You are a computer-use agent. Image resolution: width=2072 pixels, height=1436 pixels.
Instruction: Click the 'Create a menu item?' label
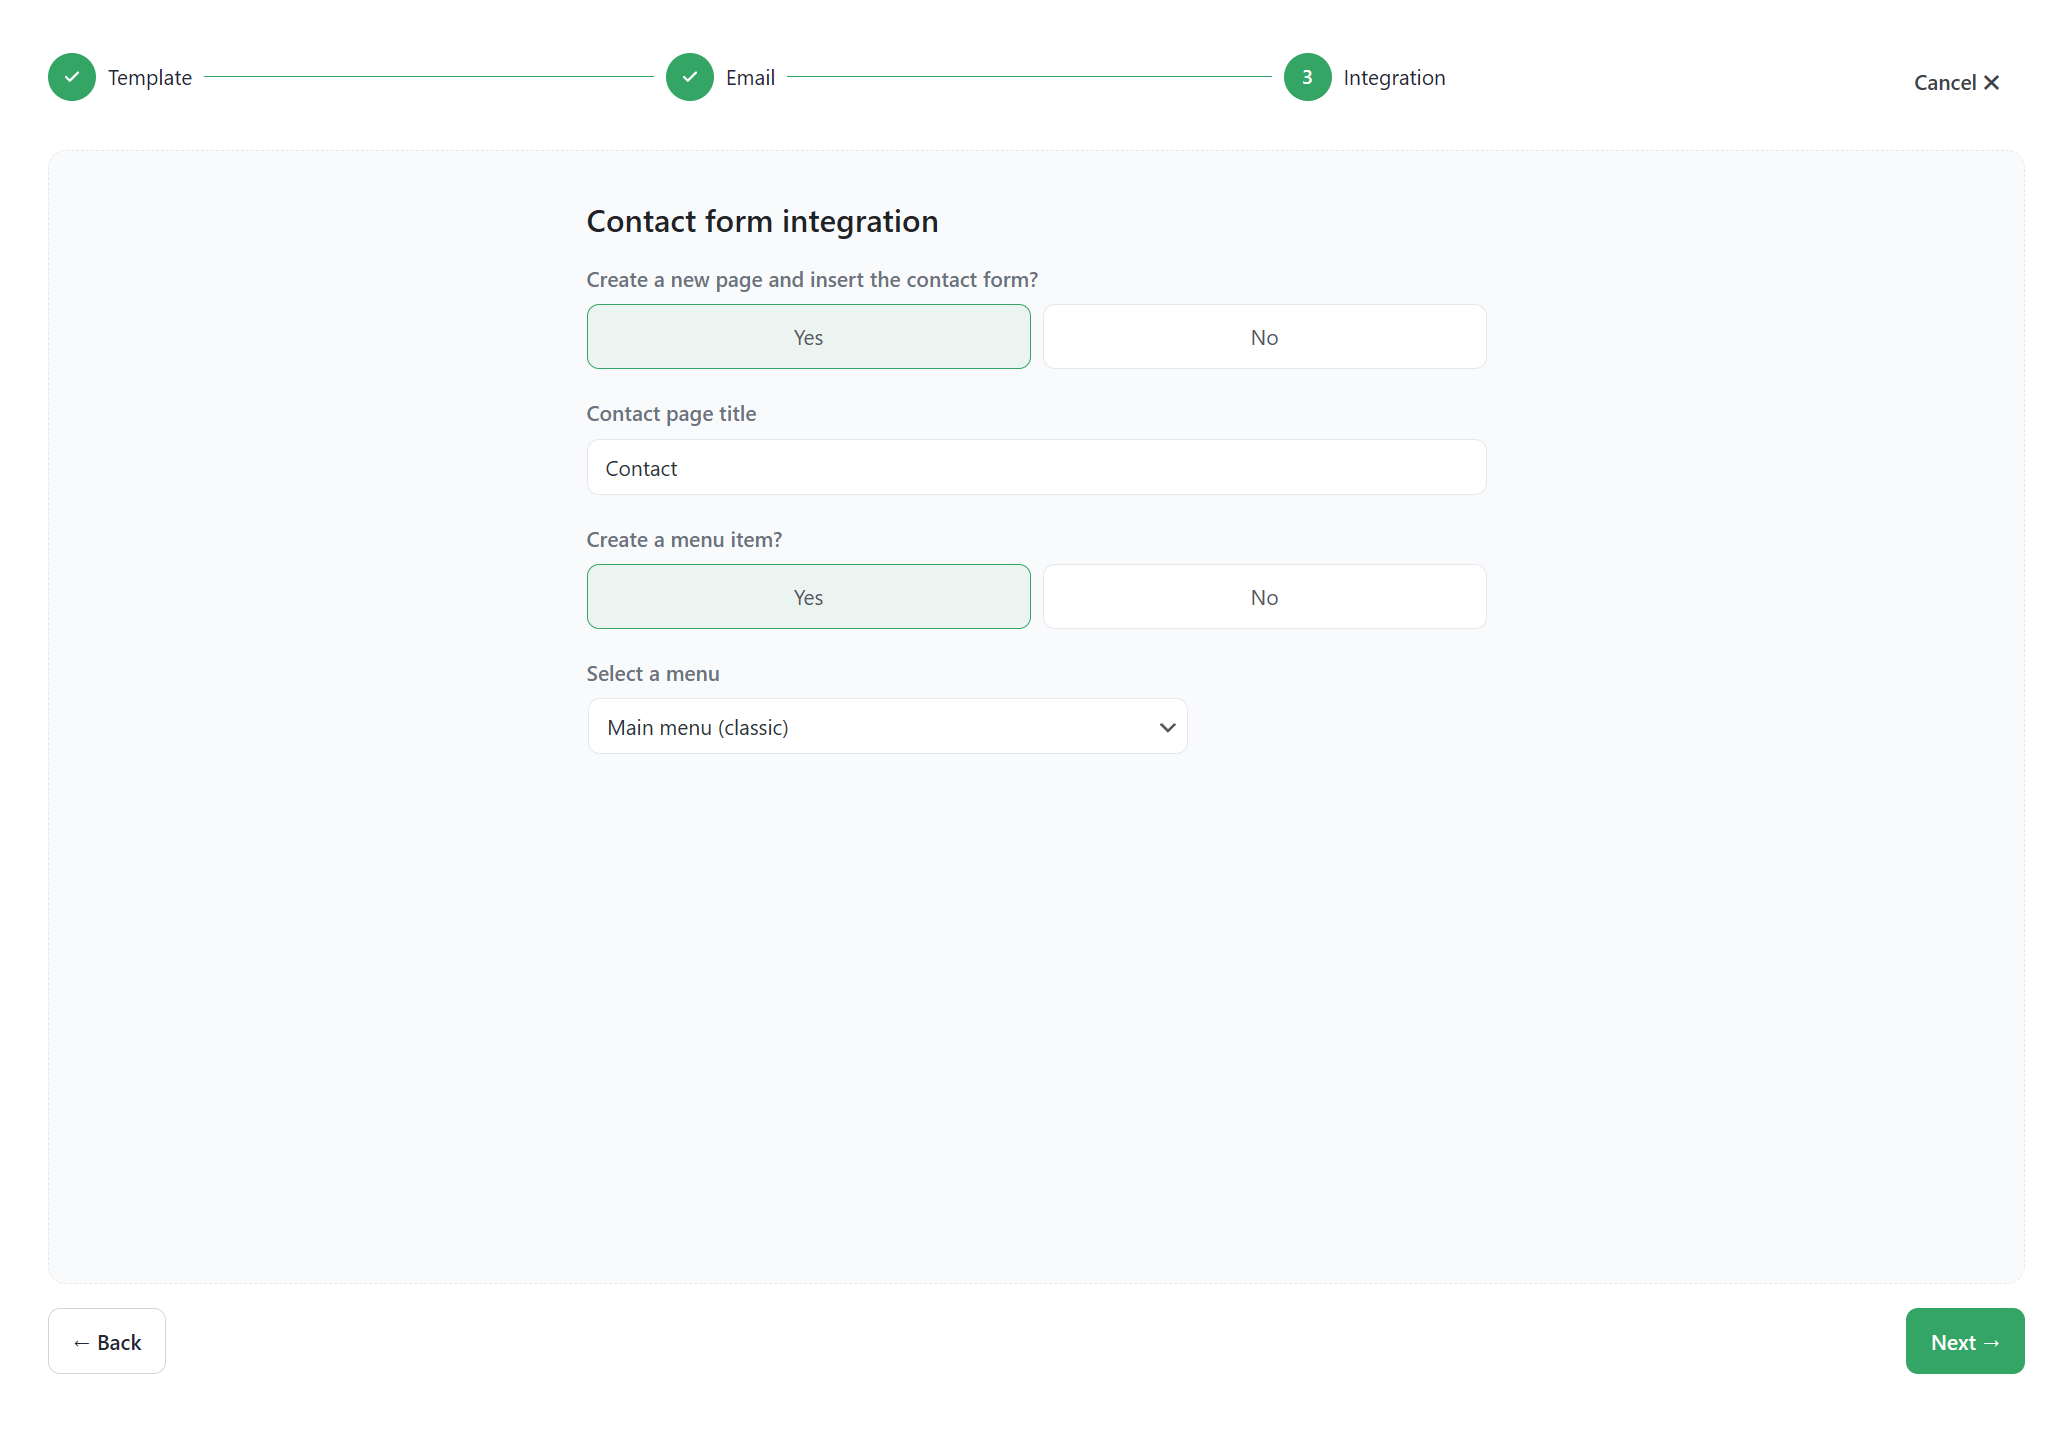(684, 540)
